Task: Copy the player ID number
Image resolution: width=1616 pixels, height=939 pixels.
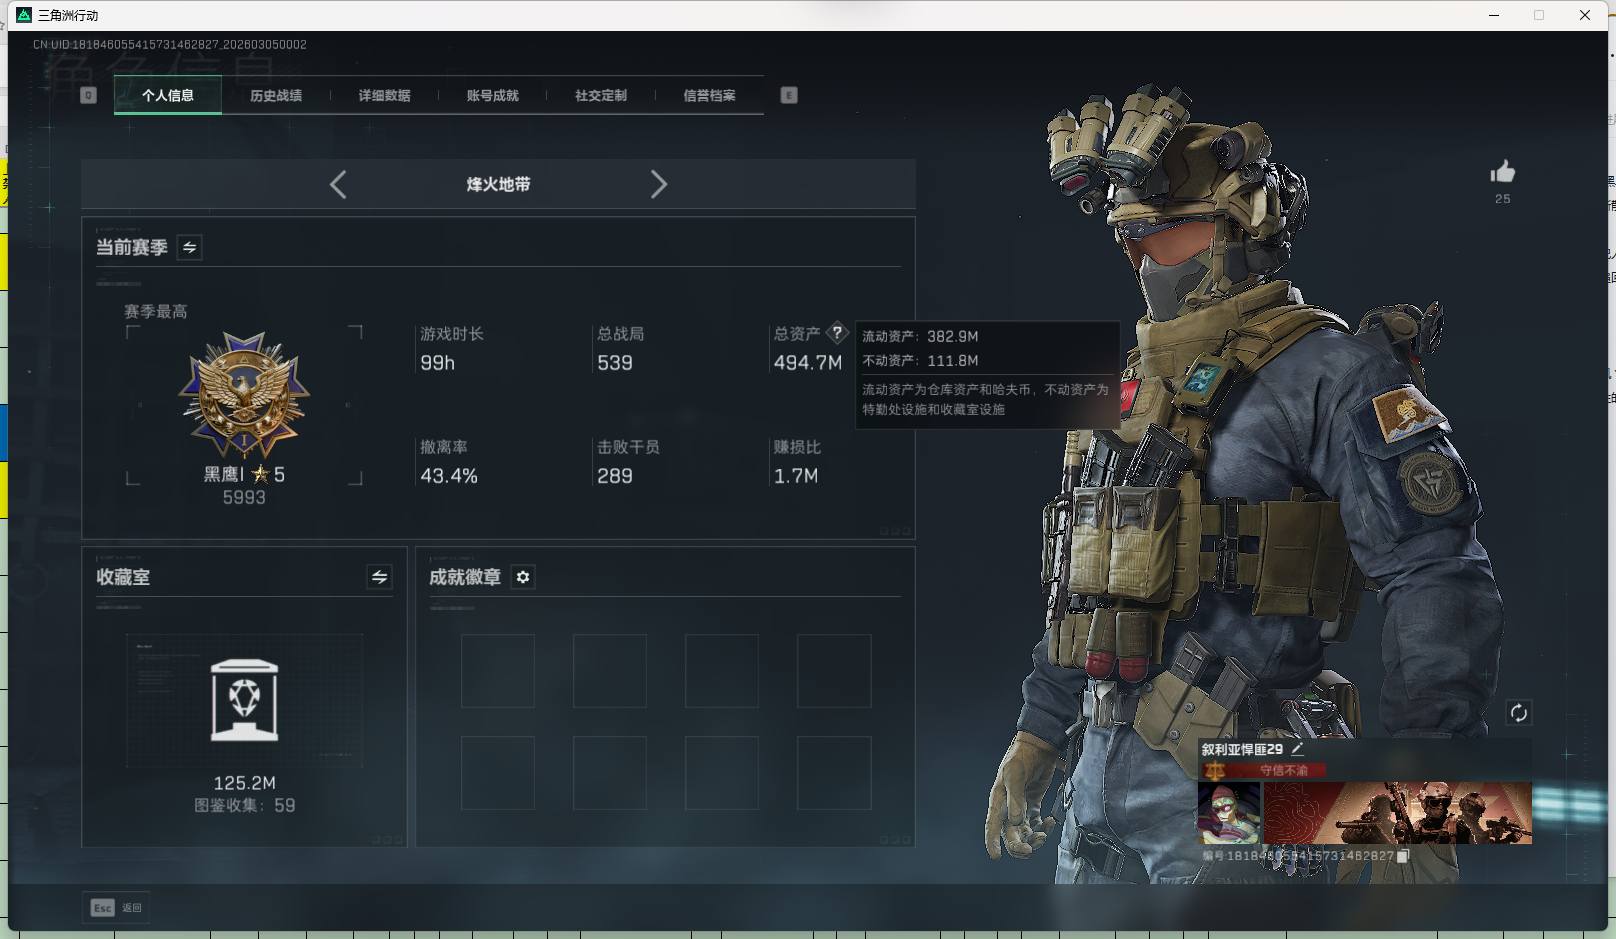Action: [x=1403, y=856]
